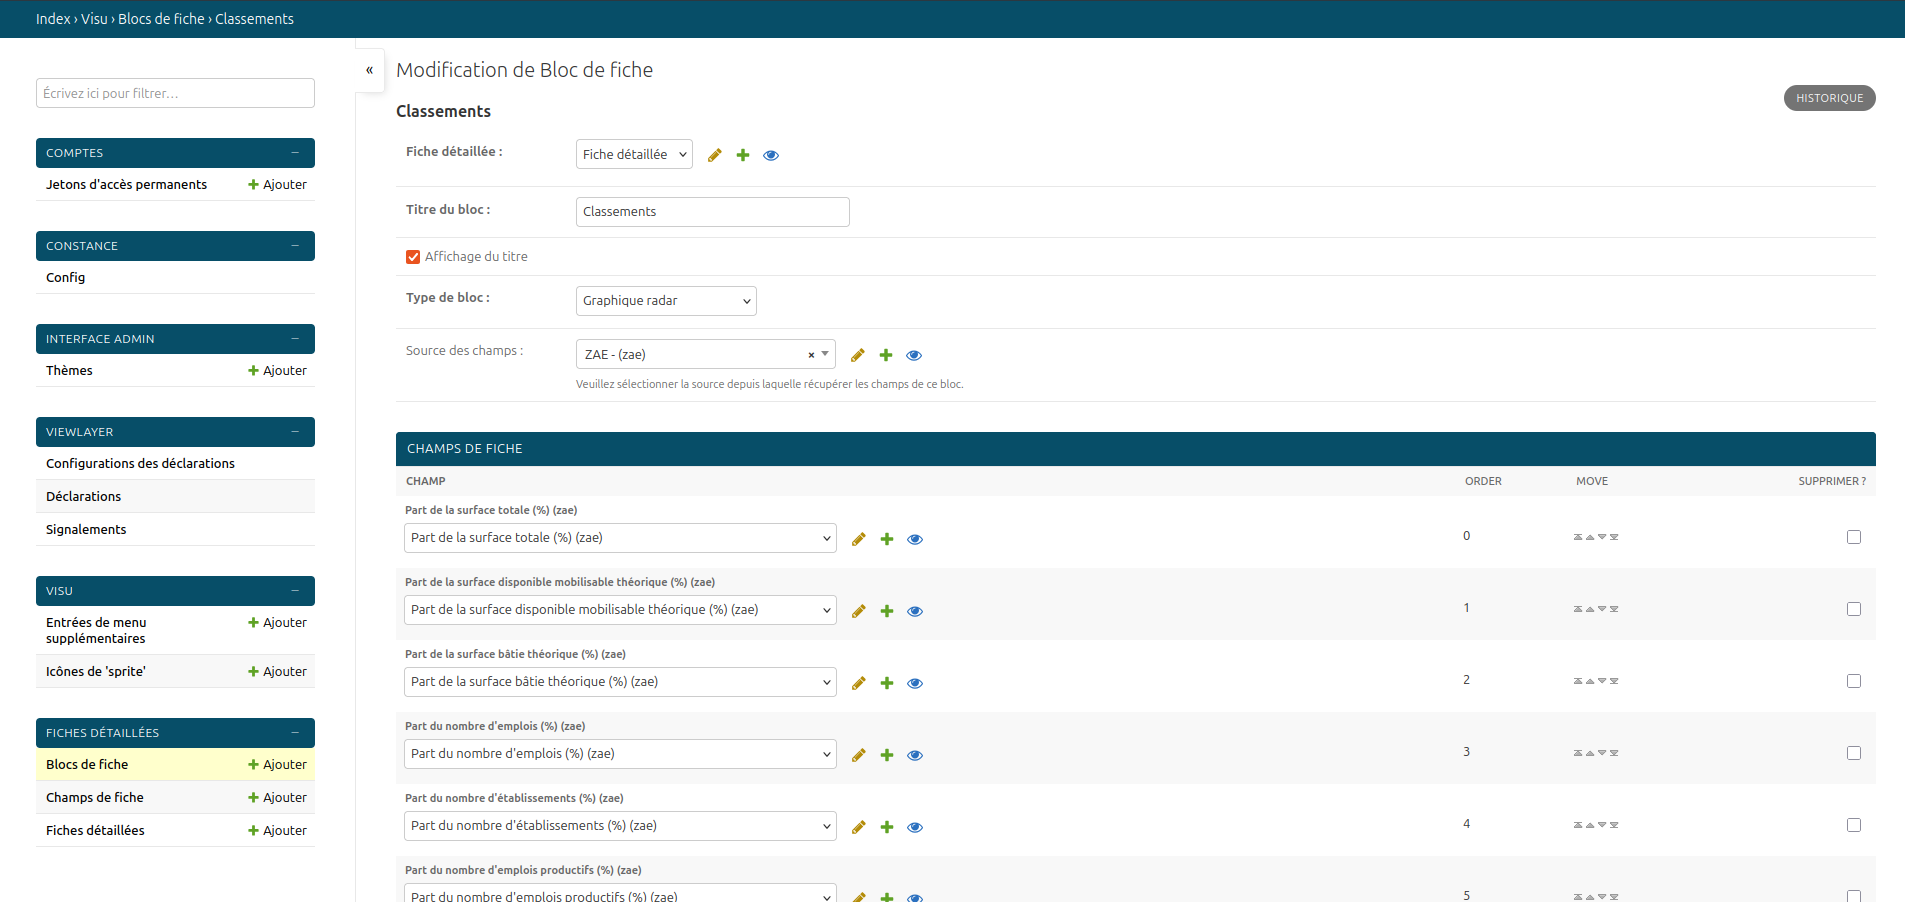Image resolution: width=1905 pixels, height=902 pixels.
Task: Add Jetons d'accès permanents via Ajouter
Action: click(x=277, y=184)
